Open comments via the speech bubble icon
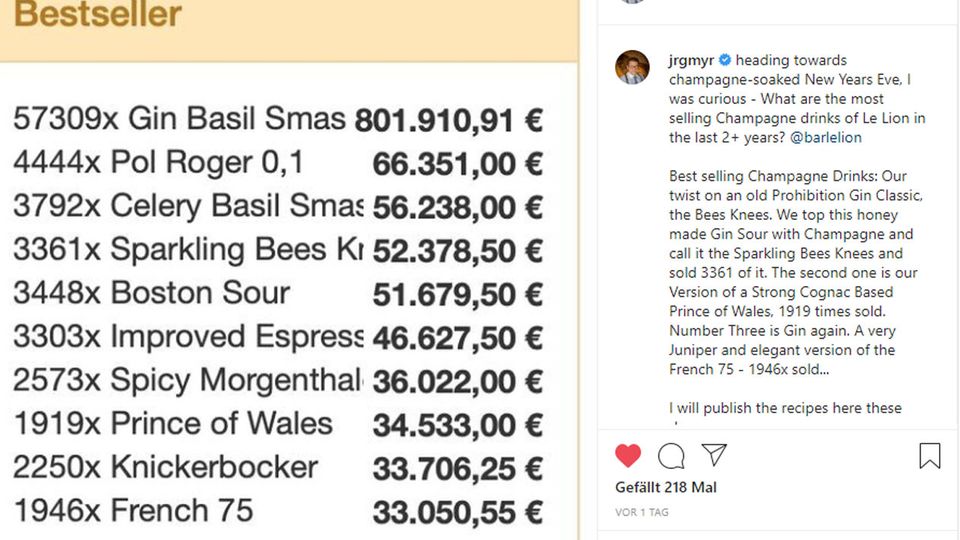 pos(671,456)
